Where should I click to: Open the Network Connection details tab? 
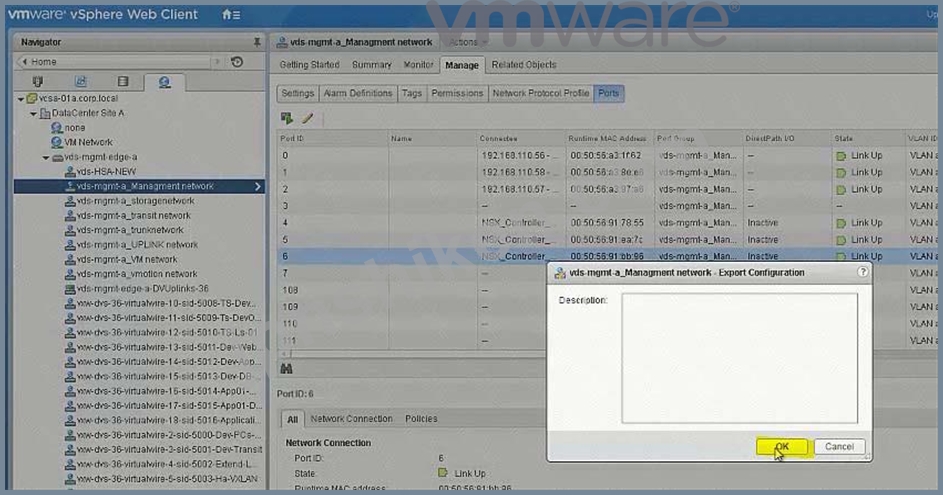tap(351, 419)
